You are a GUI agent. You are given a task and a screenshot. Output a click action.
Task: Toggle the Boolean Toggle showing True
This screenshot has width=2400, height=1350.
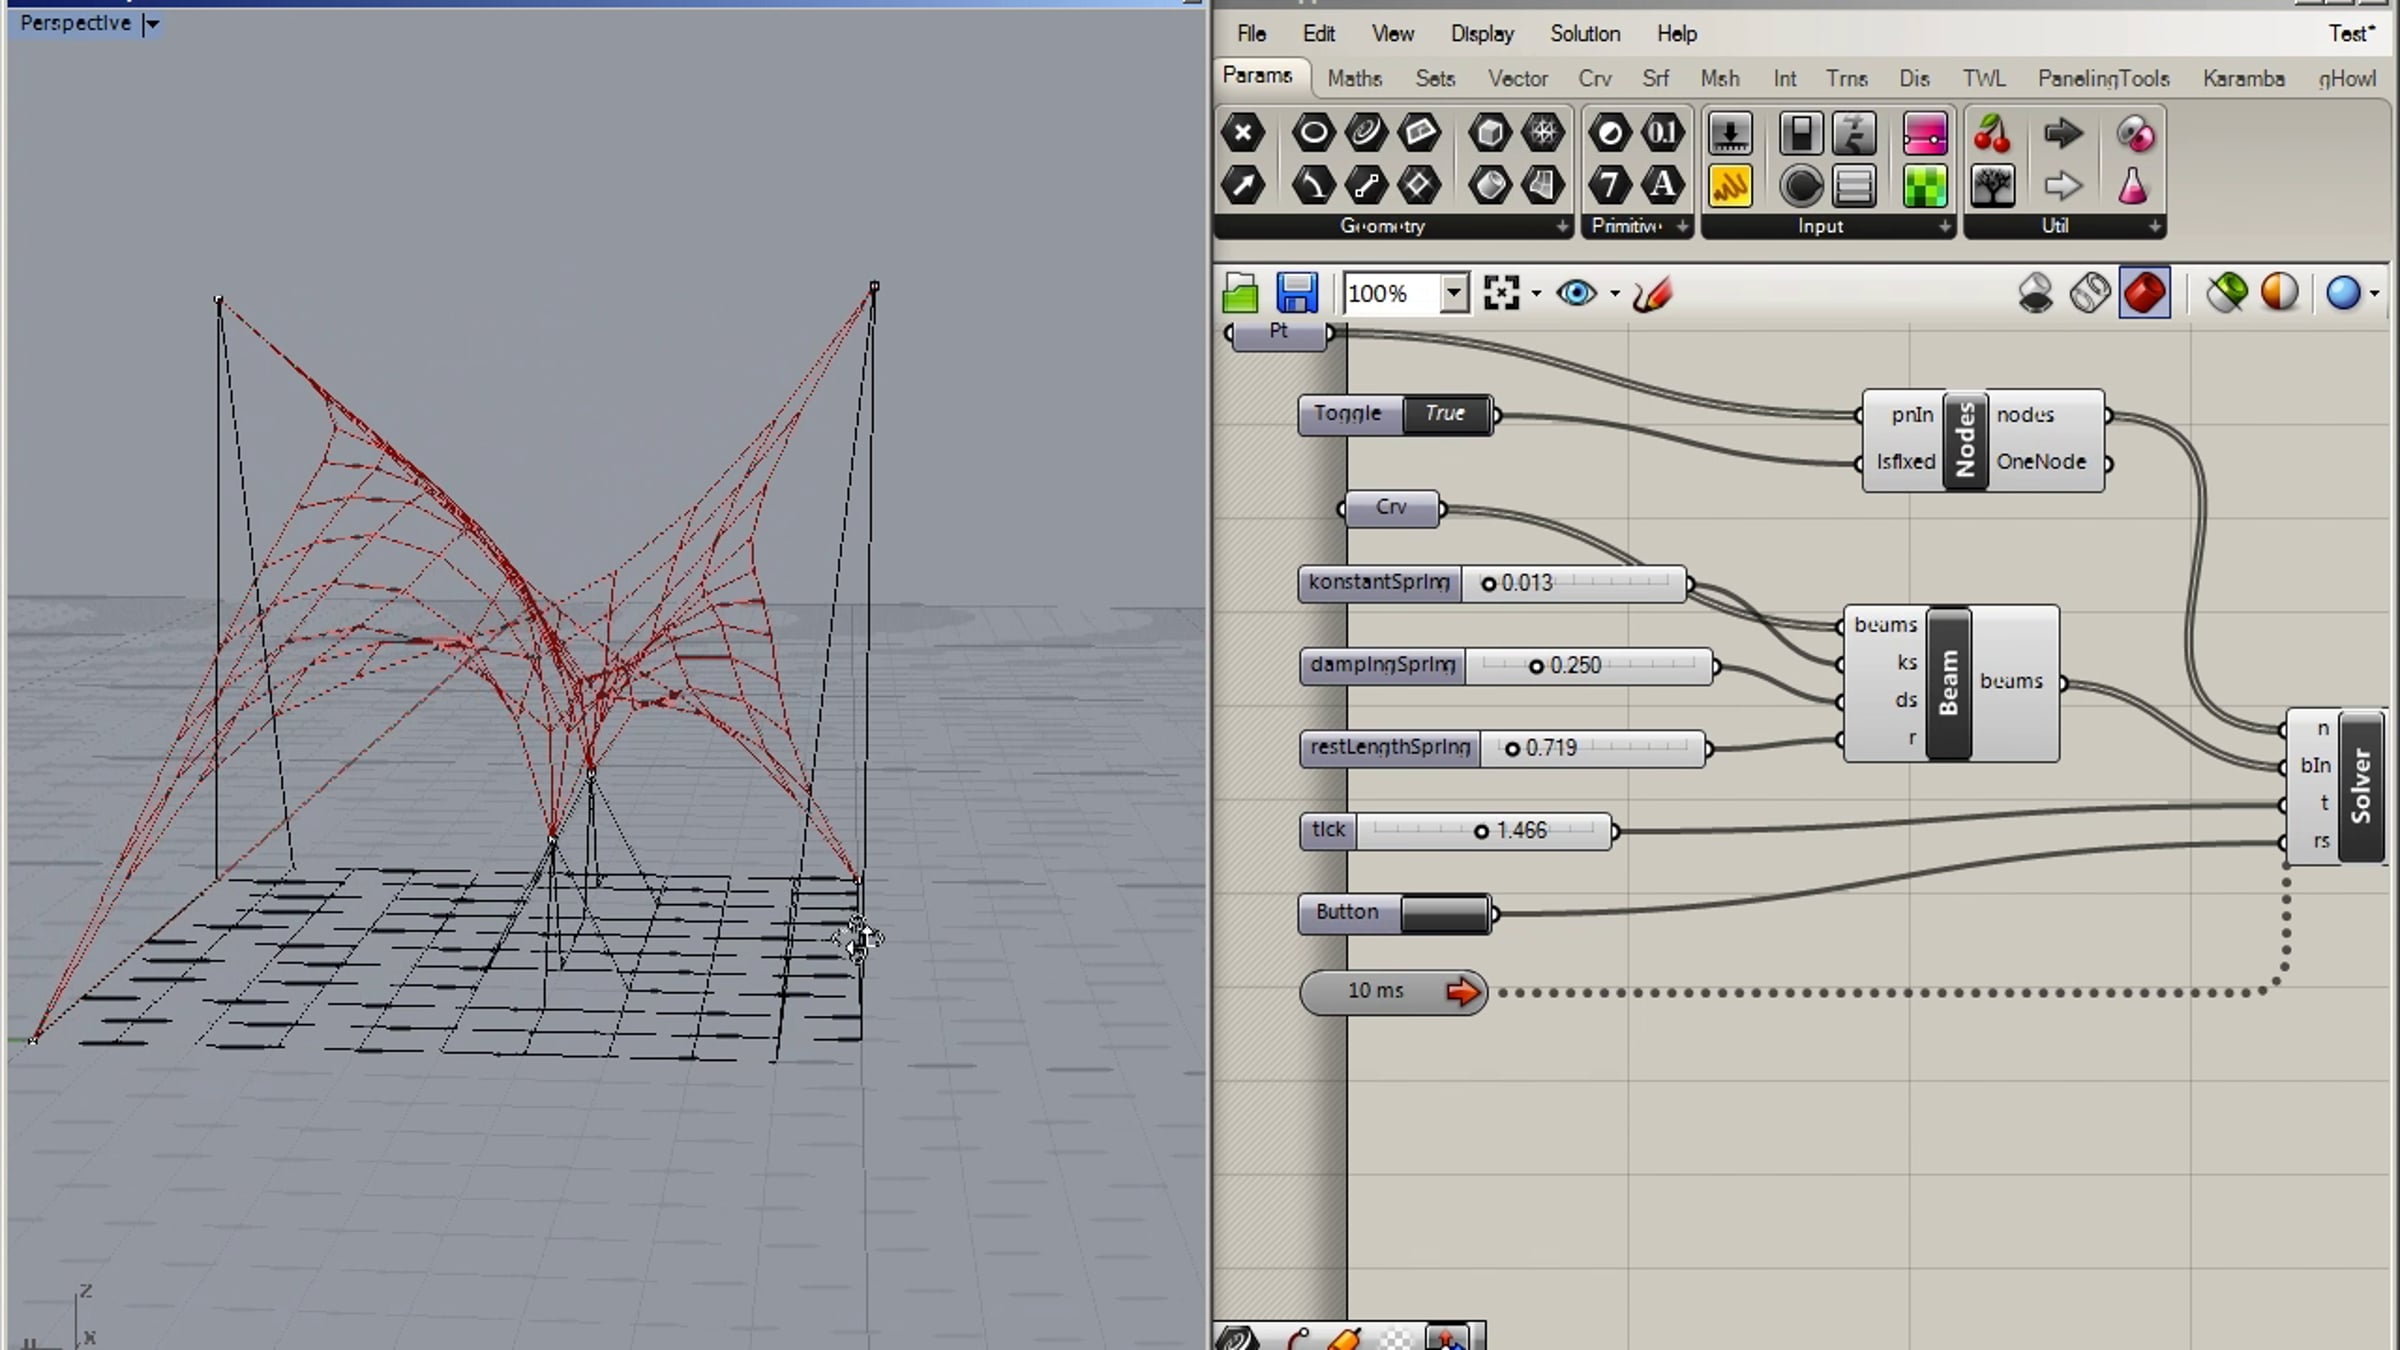[1445, 414]
